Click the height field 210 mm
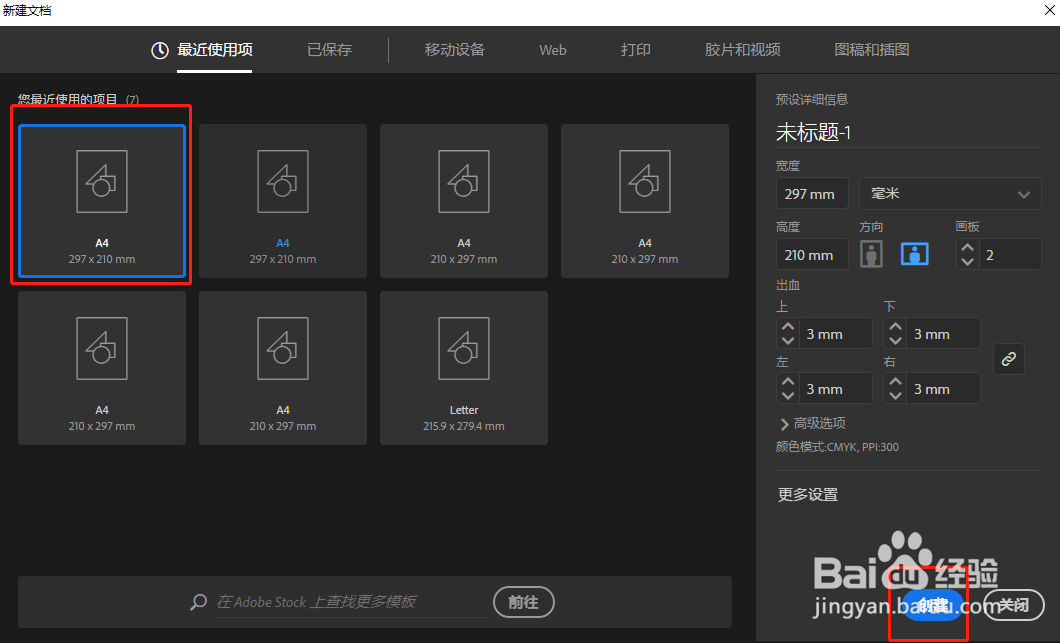1060x643 pixels. pos(812,255)
